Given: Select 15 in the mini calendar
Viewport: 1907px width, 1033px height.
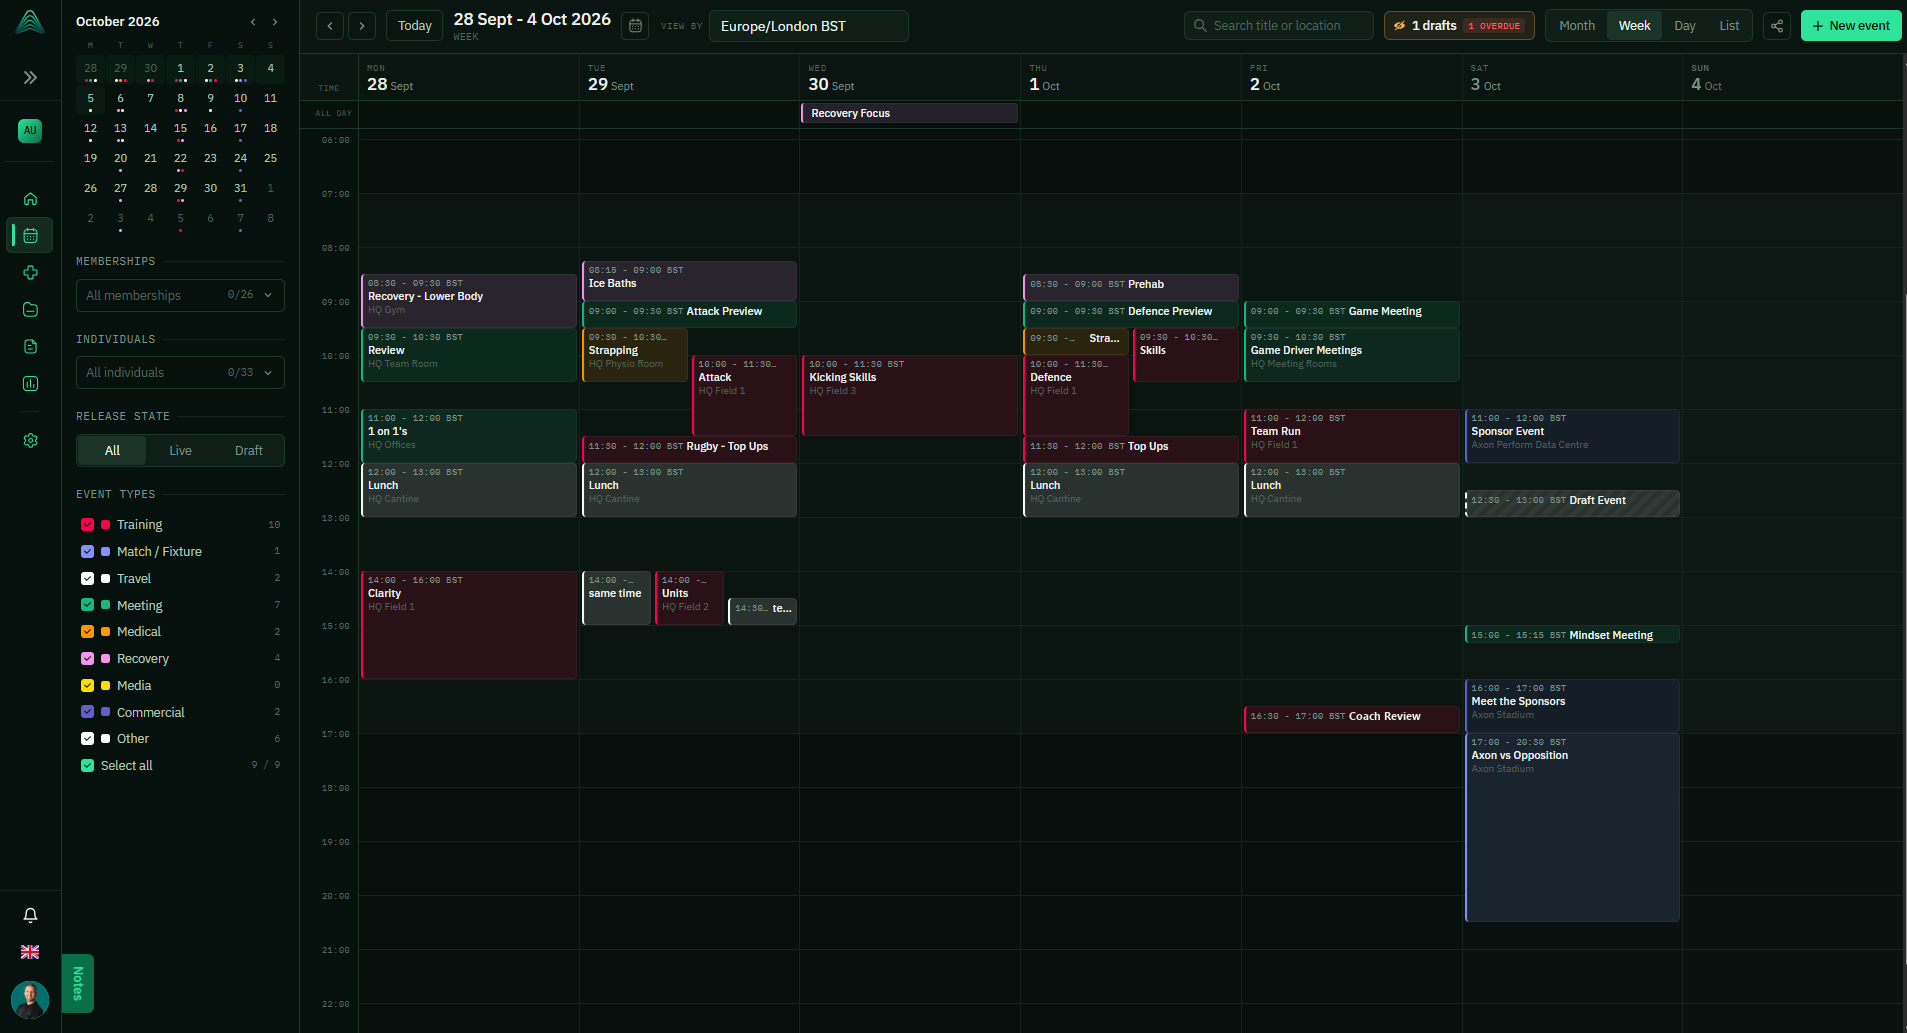Looking at the screenshot, I should coord(180,128).
